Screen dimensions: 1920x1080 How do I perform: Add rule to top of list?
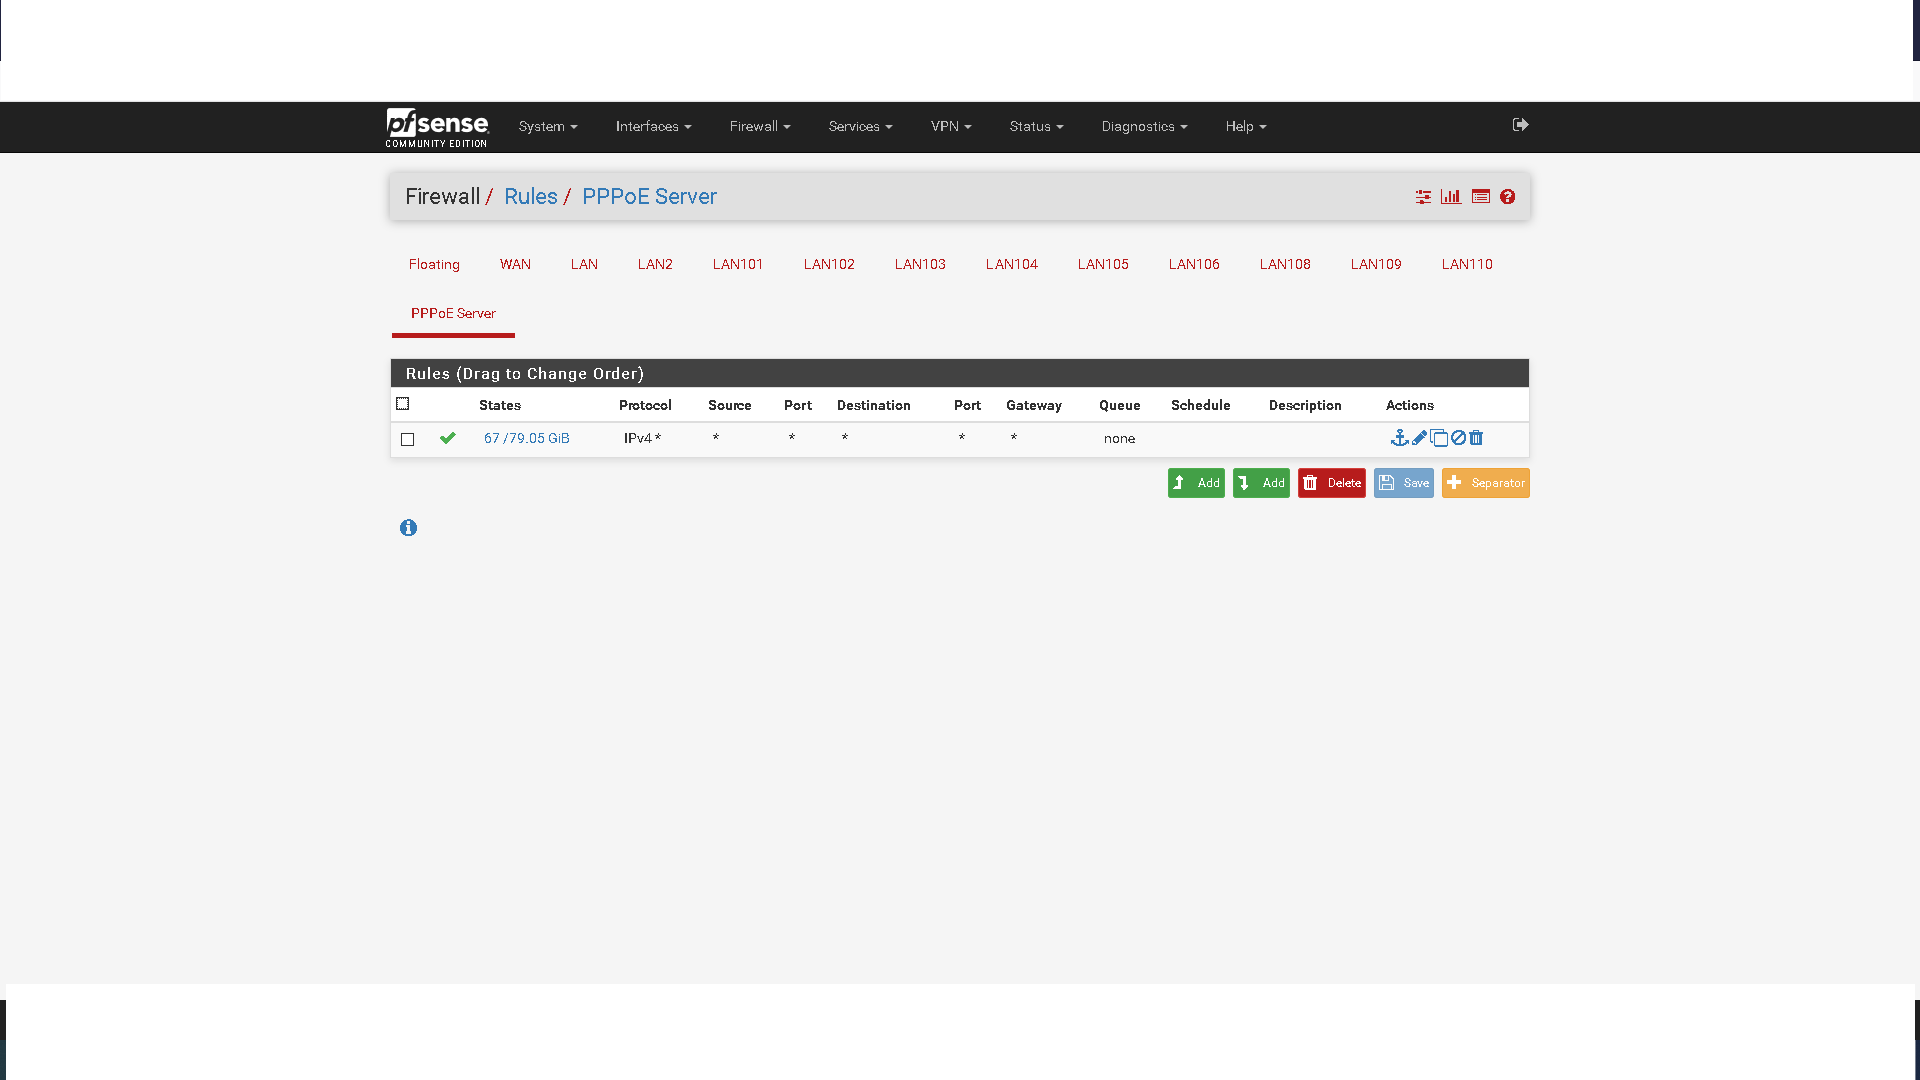tap(1196, 483)
